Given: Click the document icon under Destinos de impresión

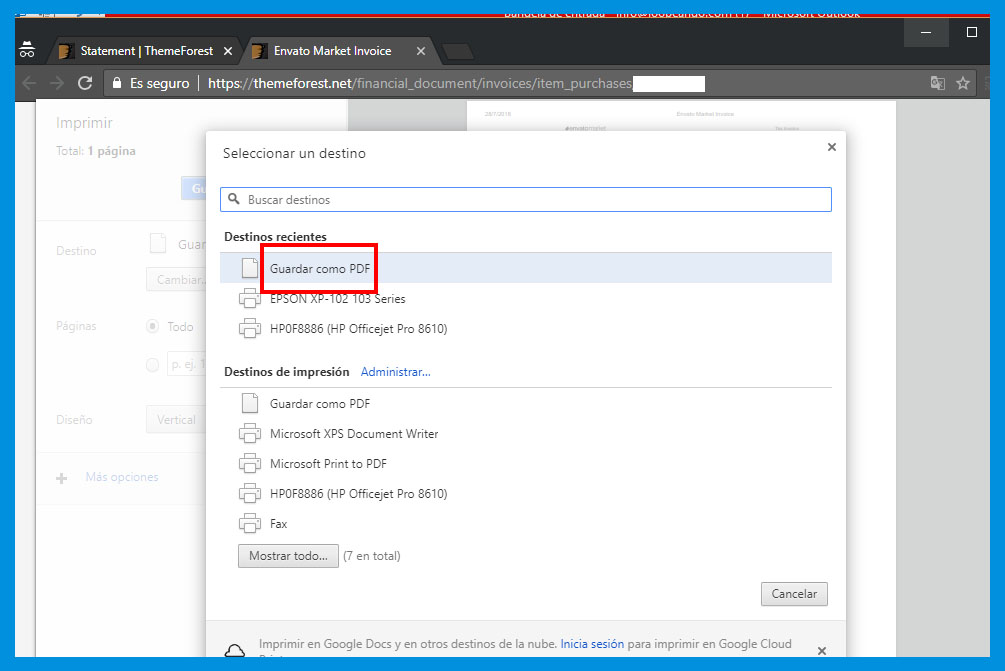Looking at the screenshot, I should 250,403.
